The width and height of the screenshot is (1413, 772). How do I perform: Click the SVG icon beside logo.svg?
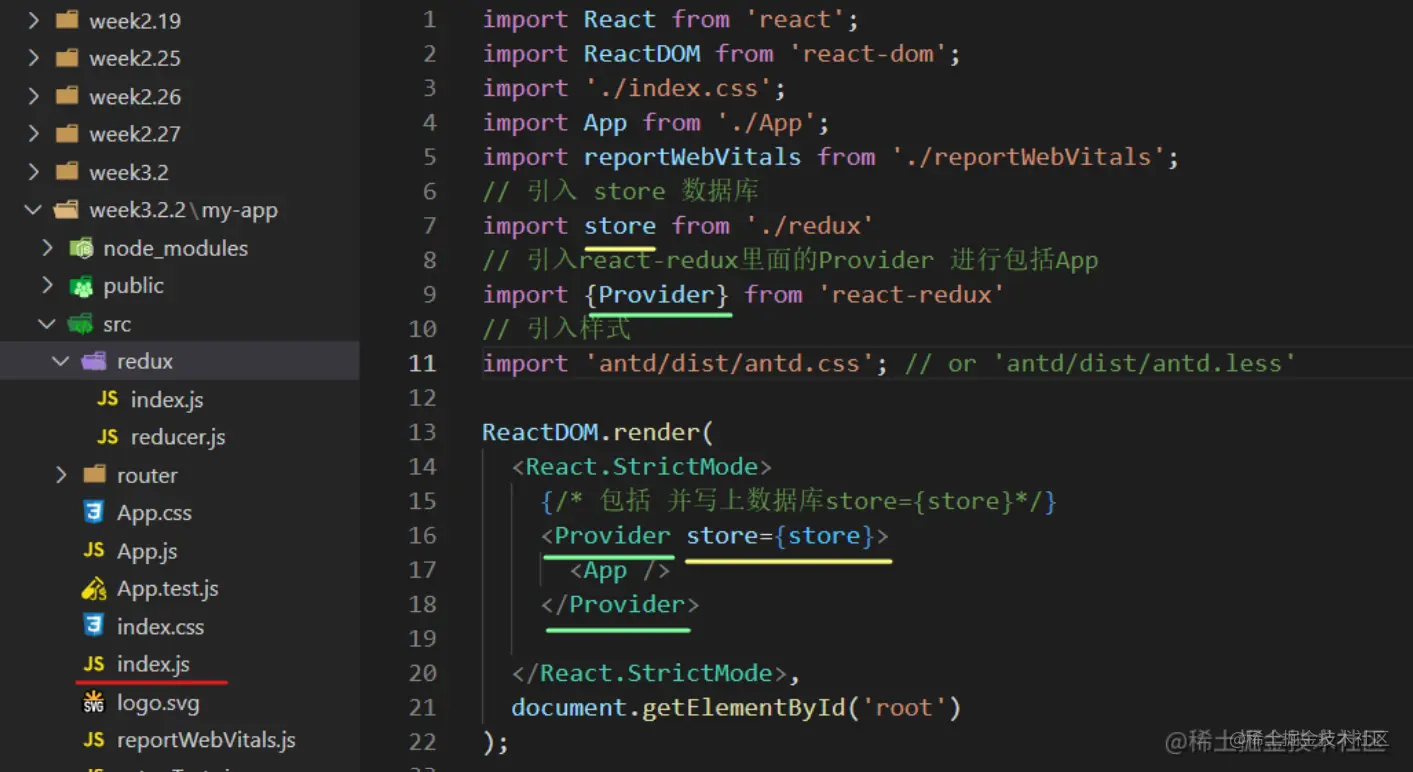point(94,702)
